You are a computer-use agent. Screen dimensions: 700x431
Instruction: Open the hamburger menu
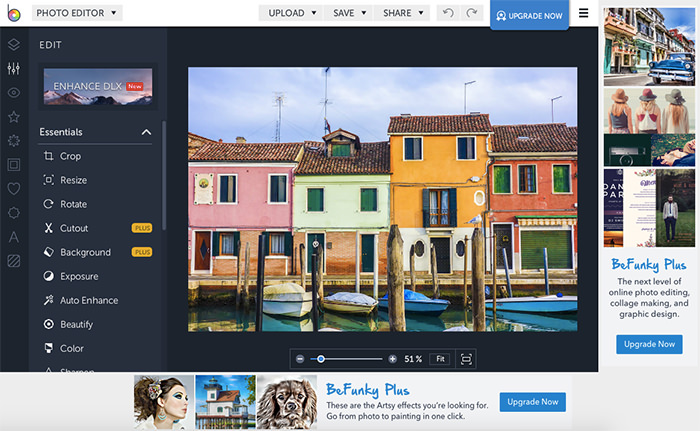point(584,13)
